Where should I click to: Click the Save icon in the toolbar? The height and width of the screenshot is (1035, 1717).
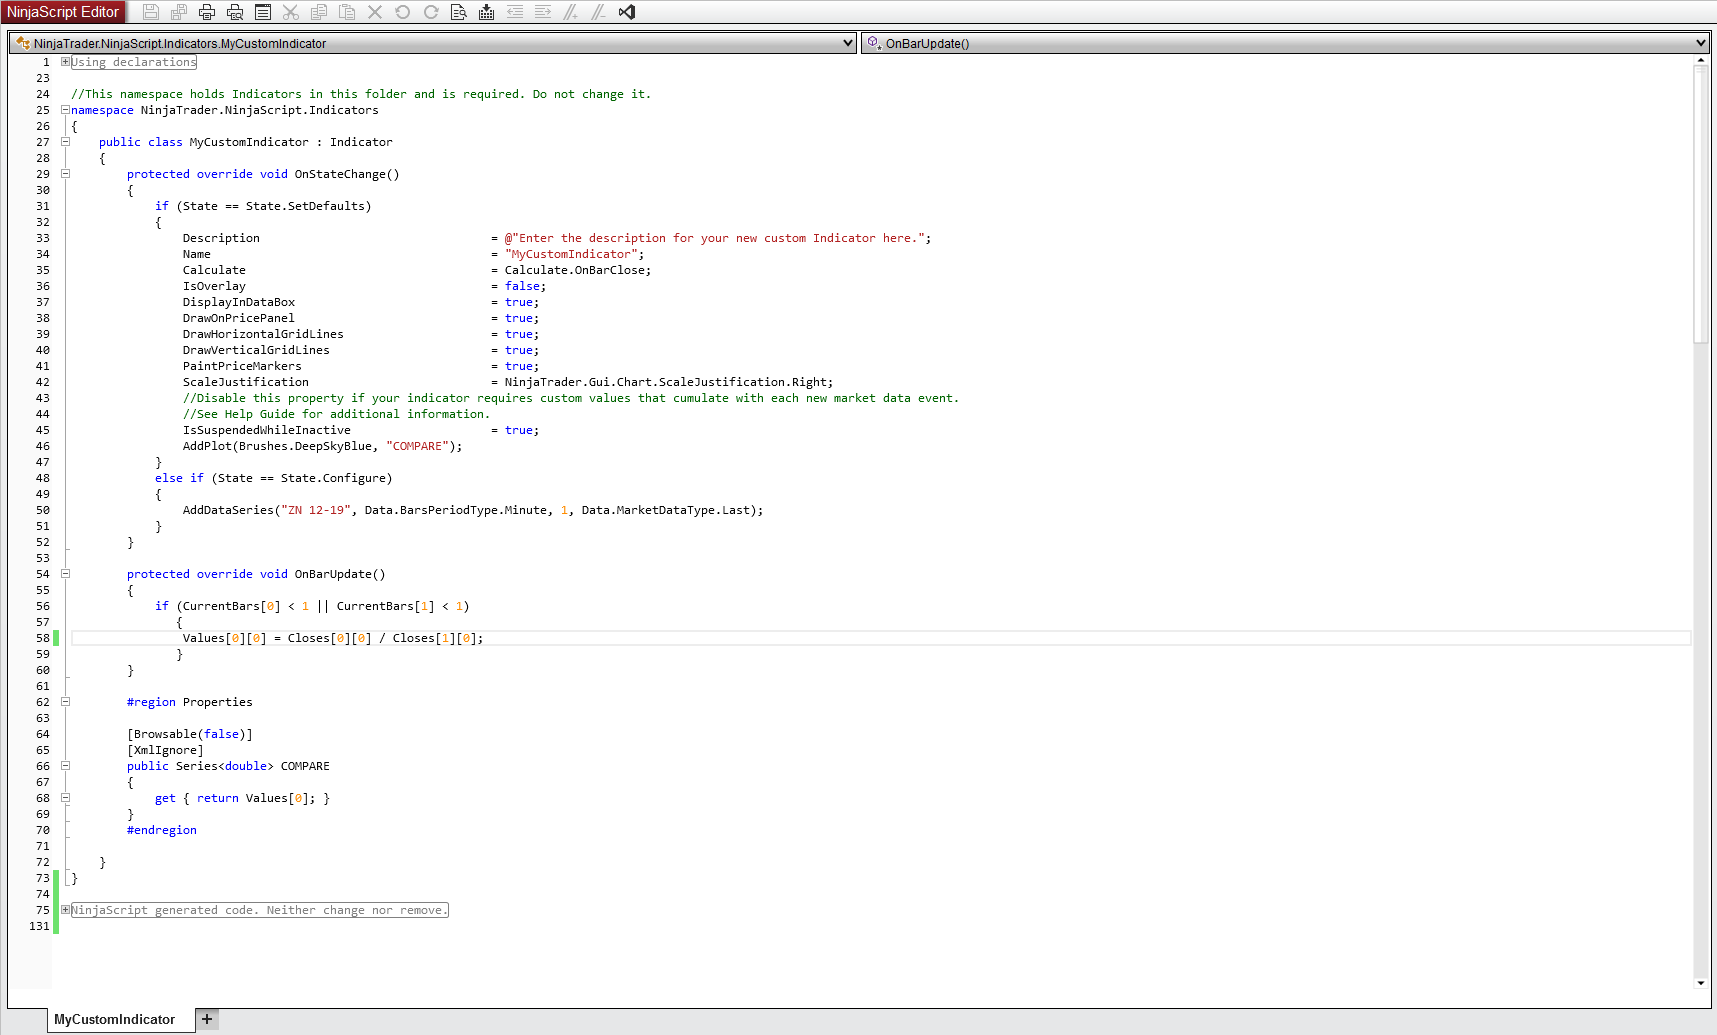tap(151, 12)
